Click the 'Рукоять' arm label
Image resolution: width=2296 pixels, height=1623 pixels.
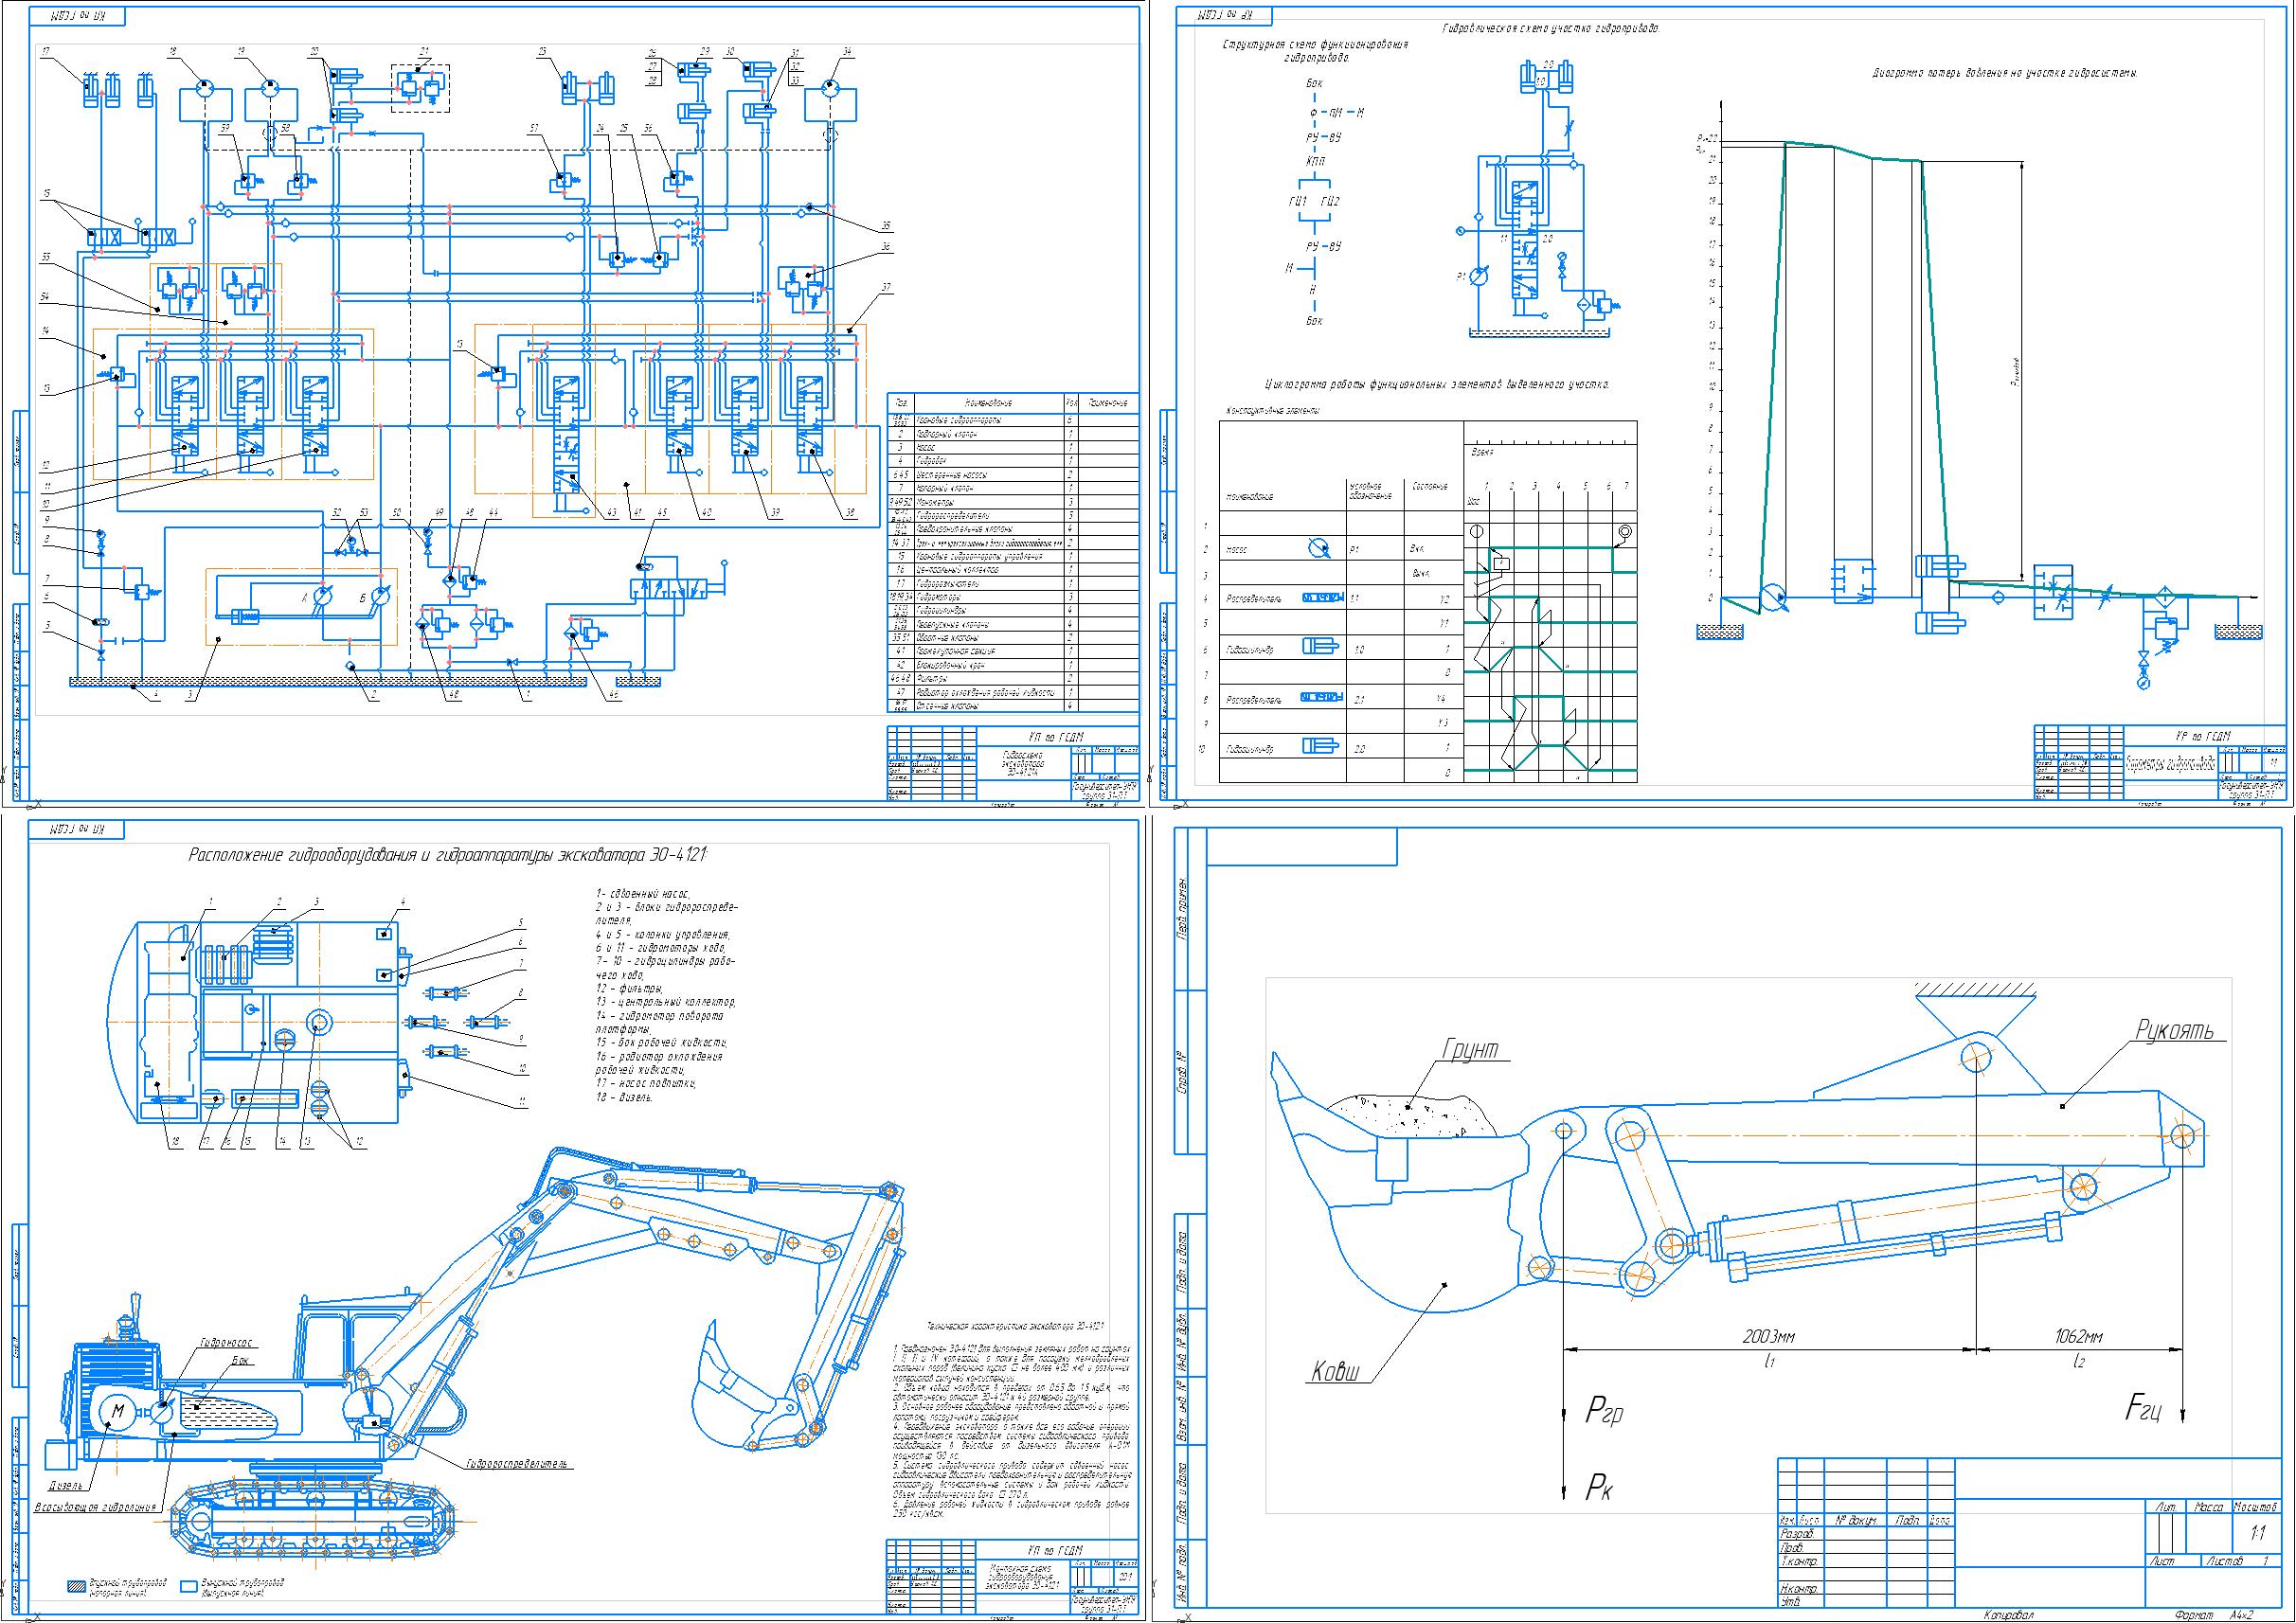[x=2174, y=1030]
